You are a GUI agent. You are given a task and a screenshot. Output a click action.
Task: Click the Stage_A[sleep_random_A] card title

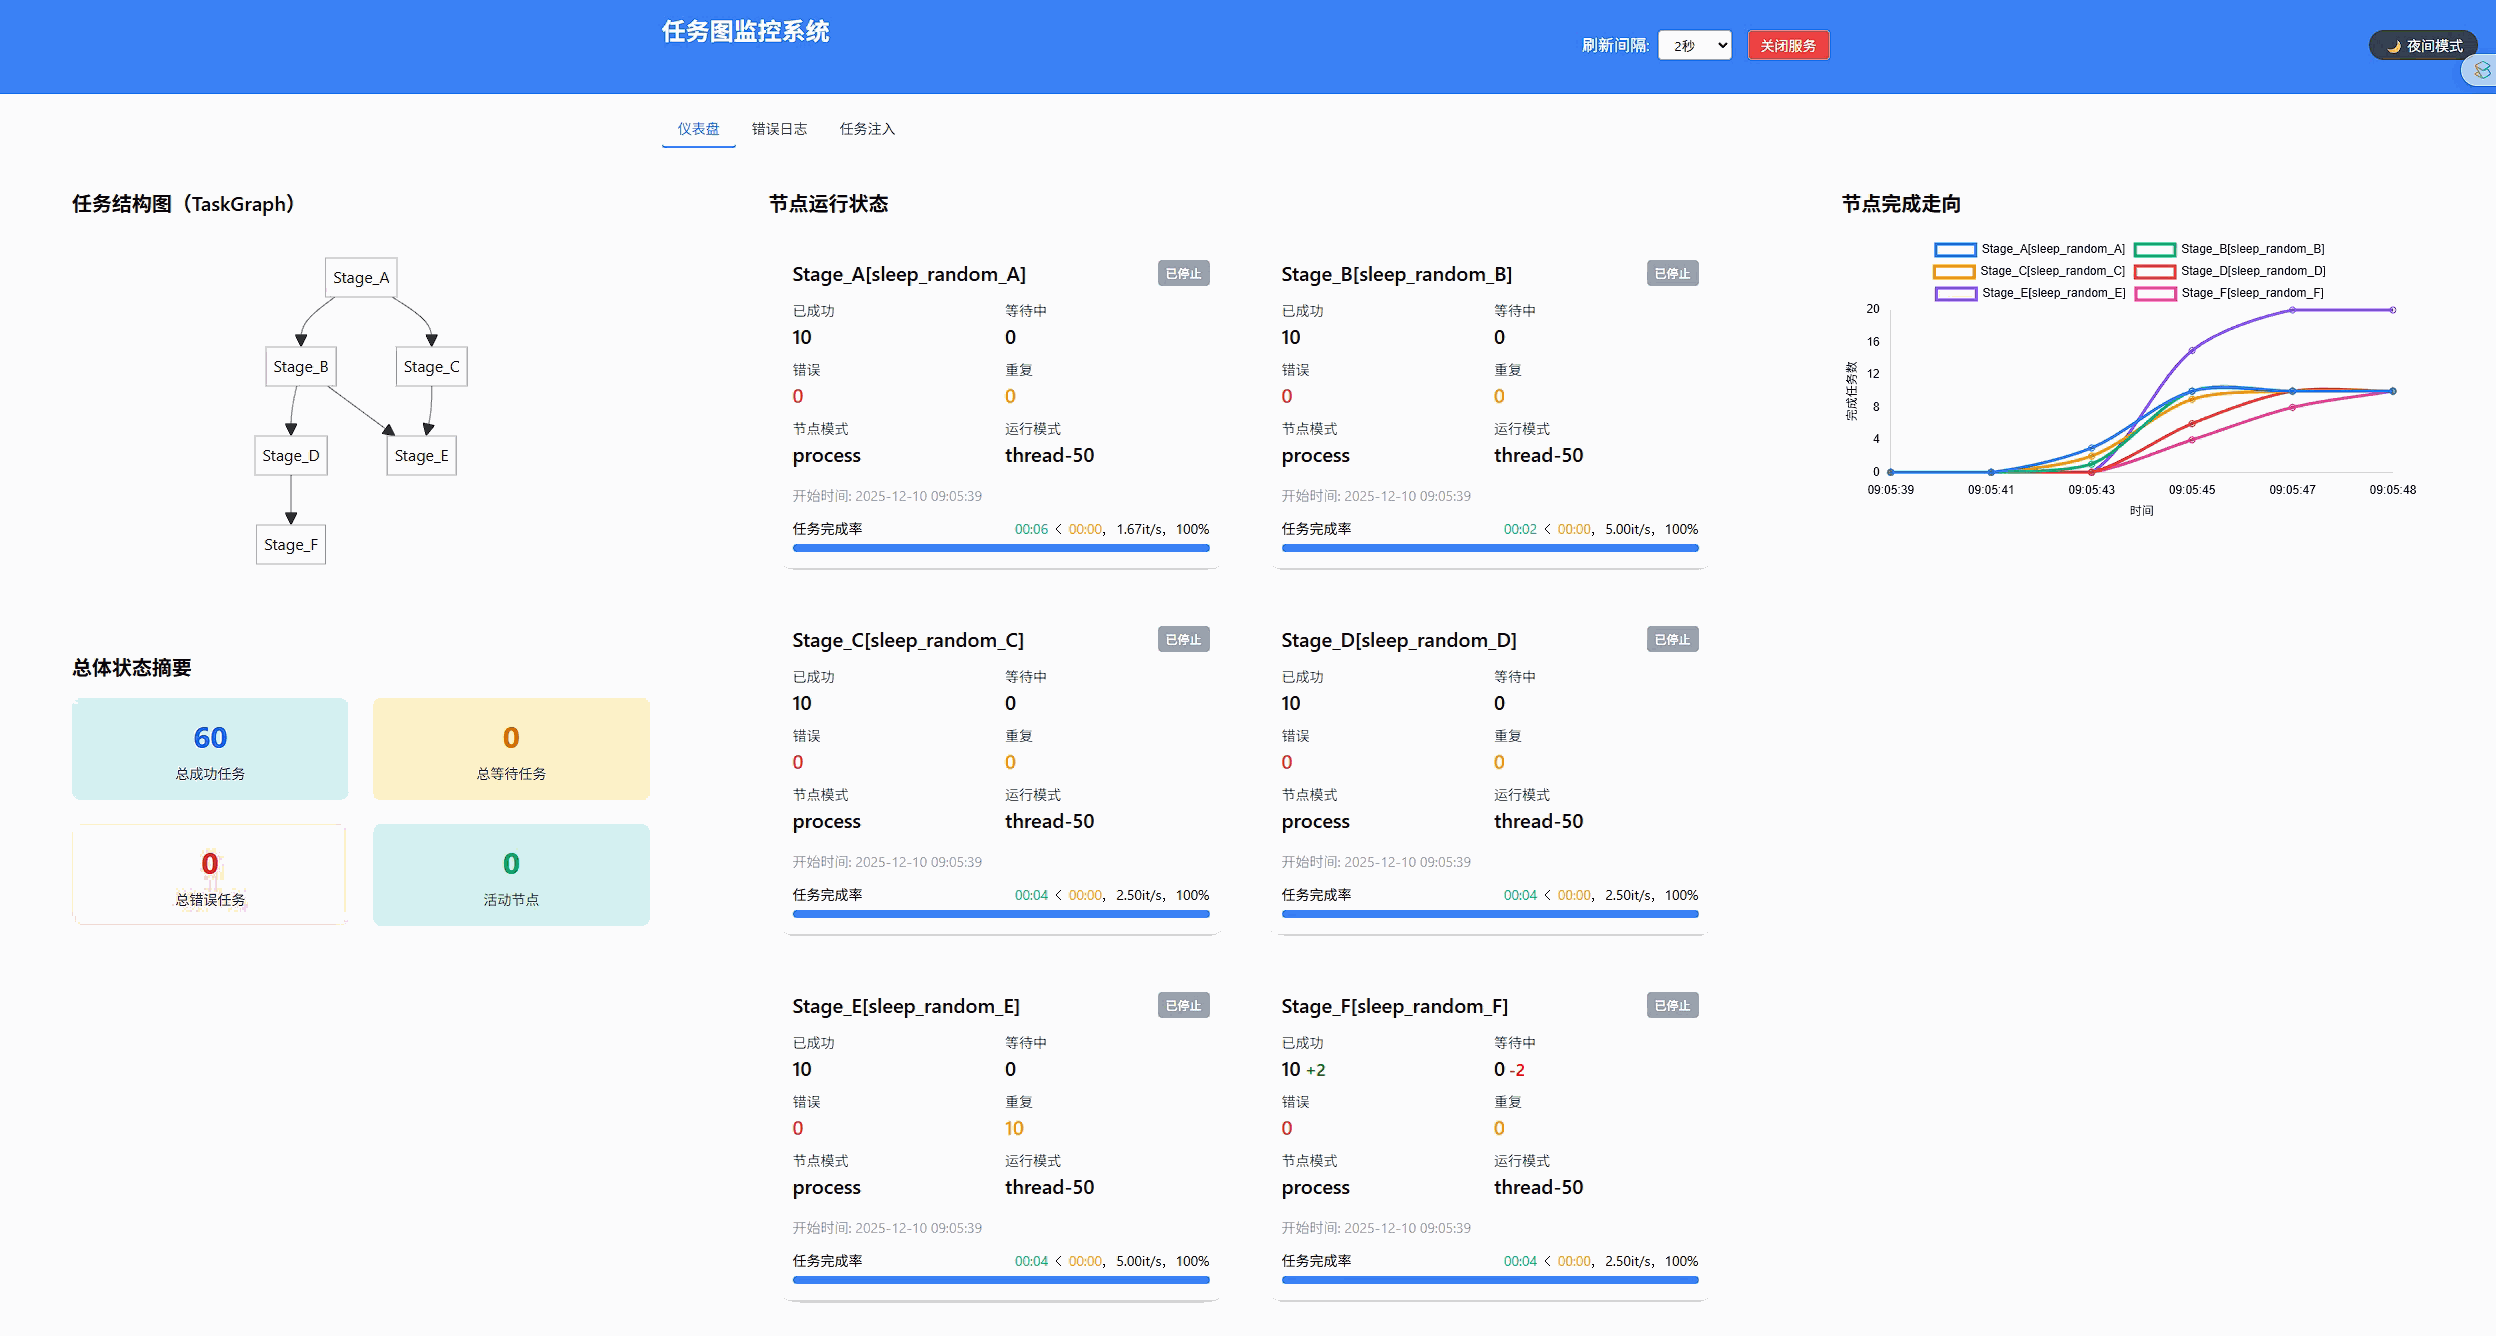(x=909, y=274)
